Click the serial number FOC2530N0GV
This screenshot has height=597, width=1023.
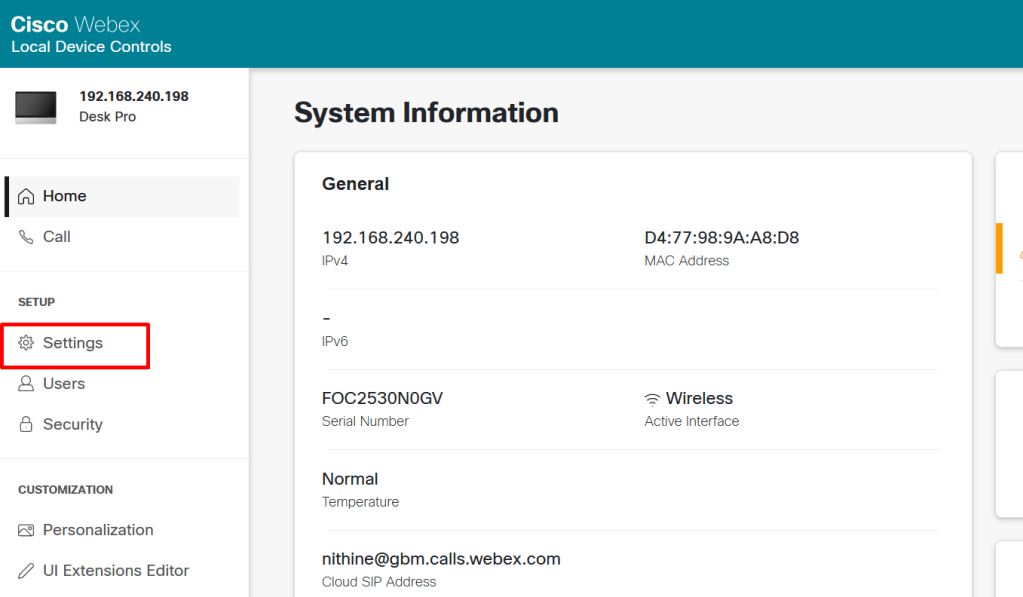(x=382, y=398)
